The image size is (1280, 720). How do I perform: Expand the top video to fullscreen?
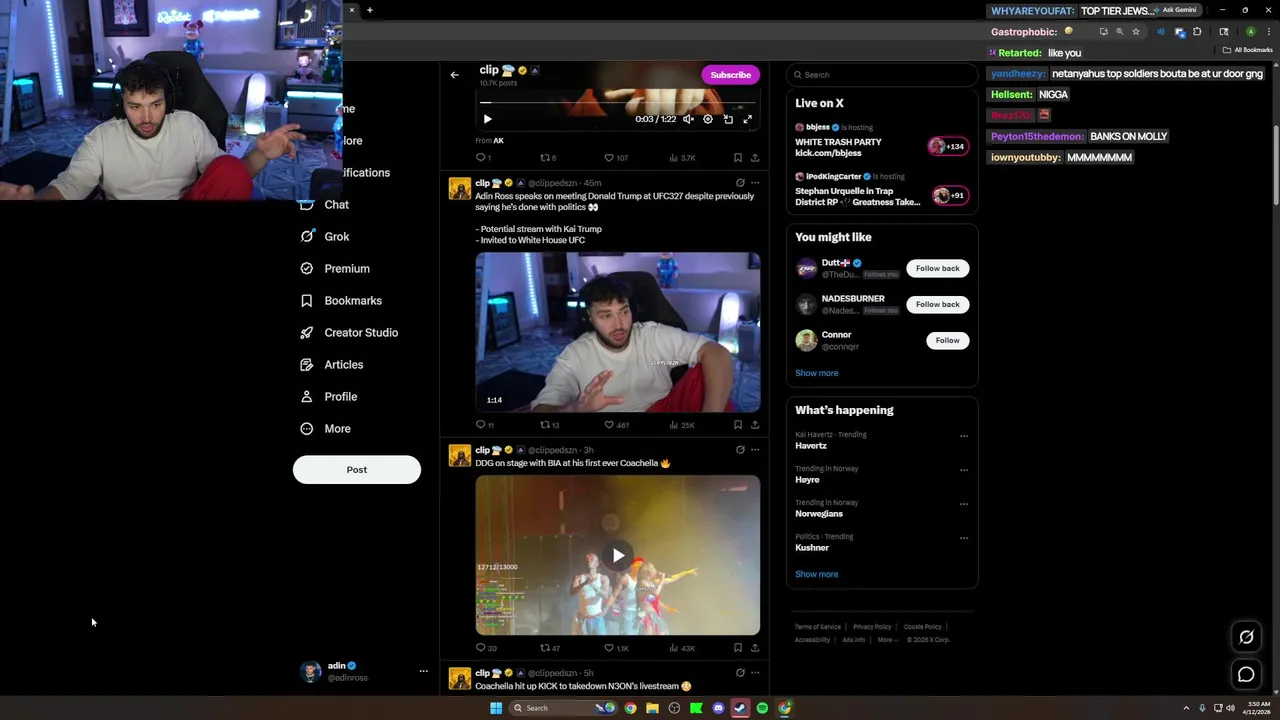(x=747, y=119)
